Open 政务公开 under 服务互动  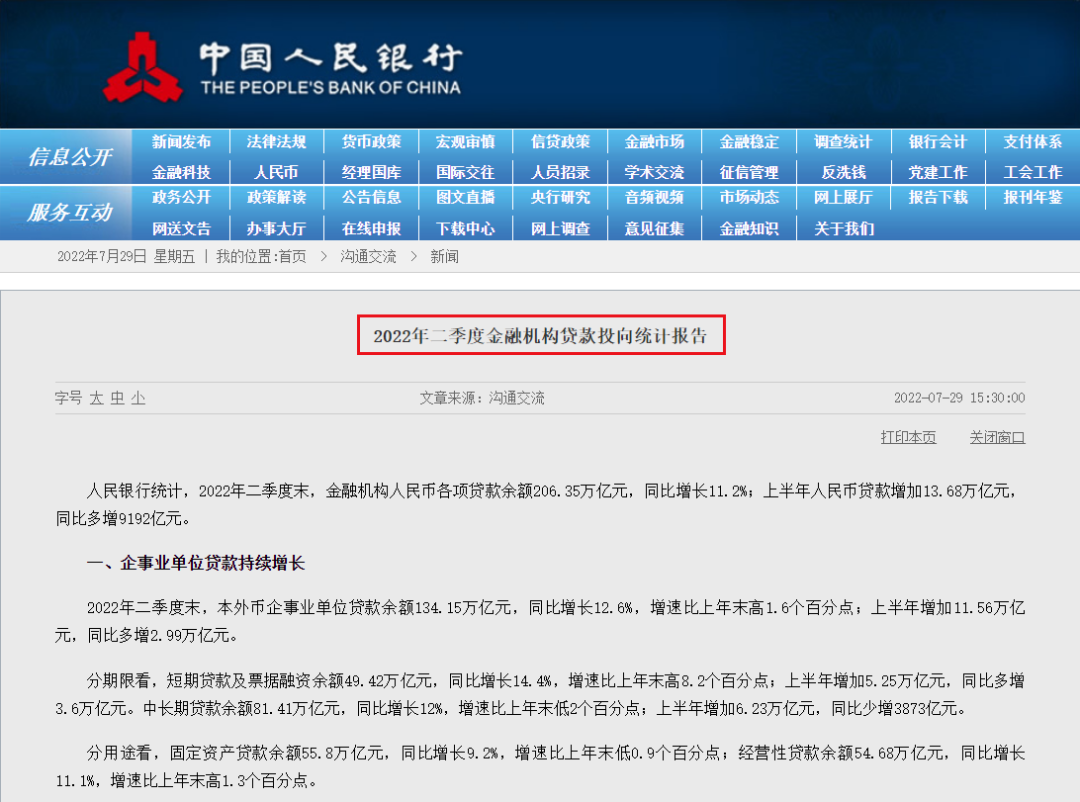click(x=182, y=197)
